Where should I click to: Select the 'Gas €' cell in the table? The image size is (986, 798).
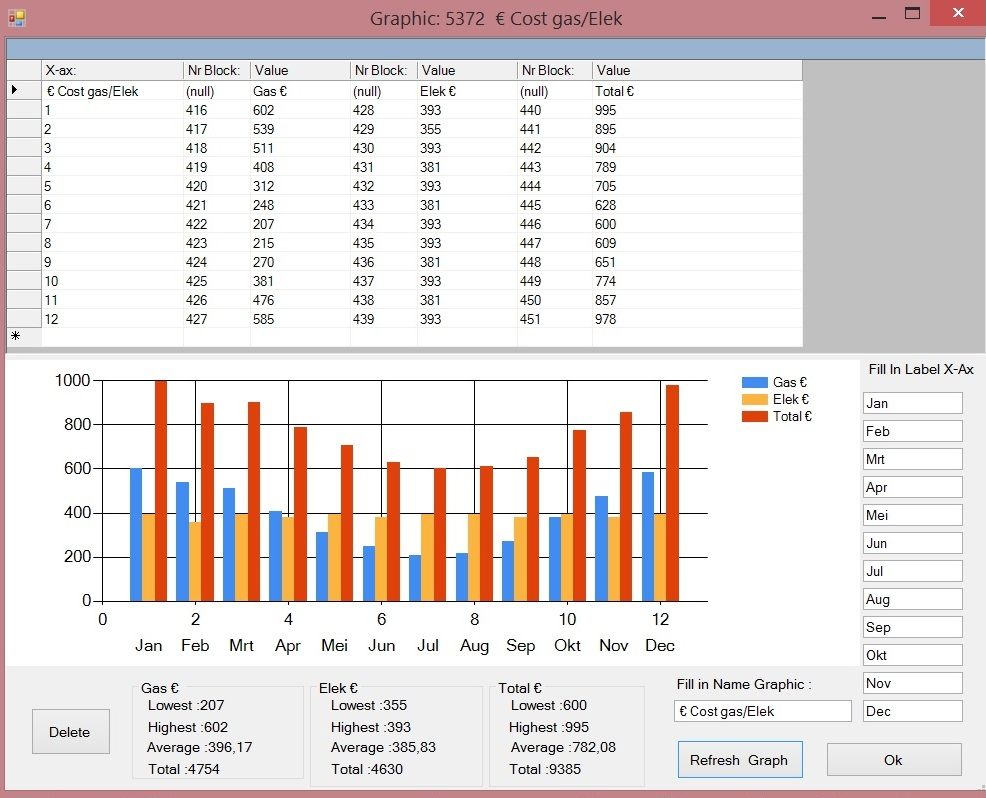pos(301,91)
